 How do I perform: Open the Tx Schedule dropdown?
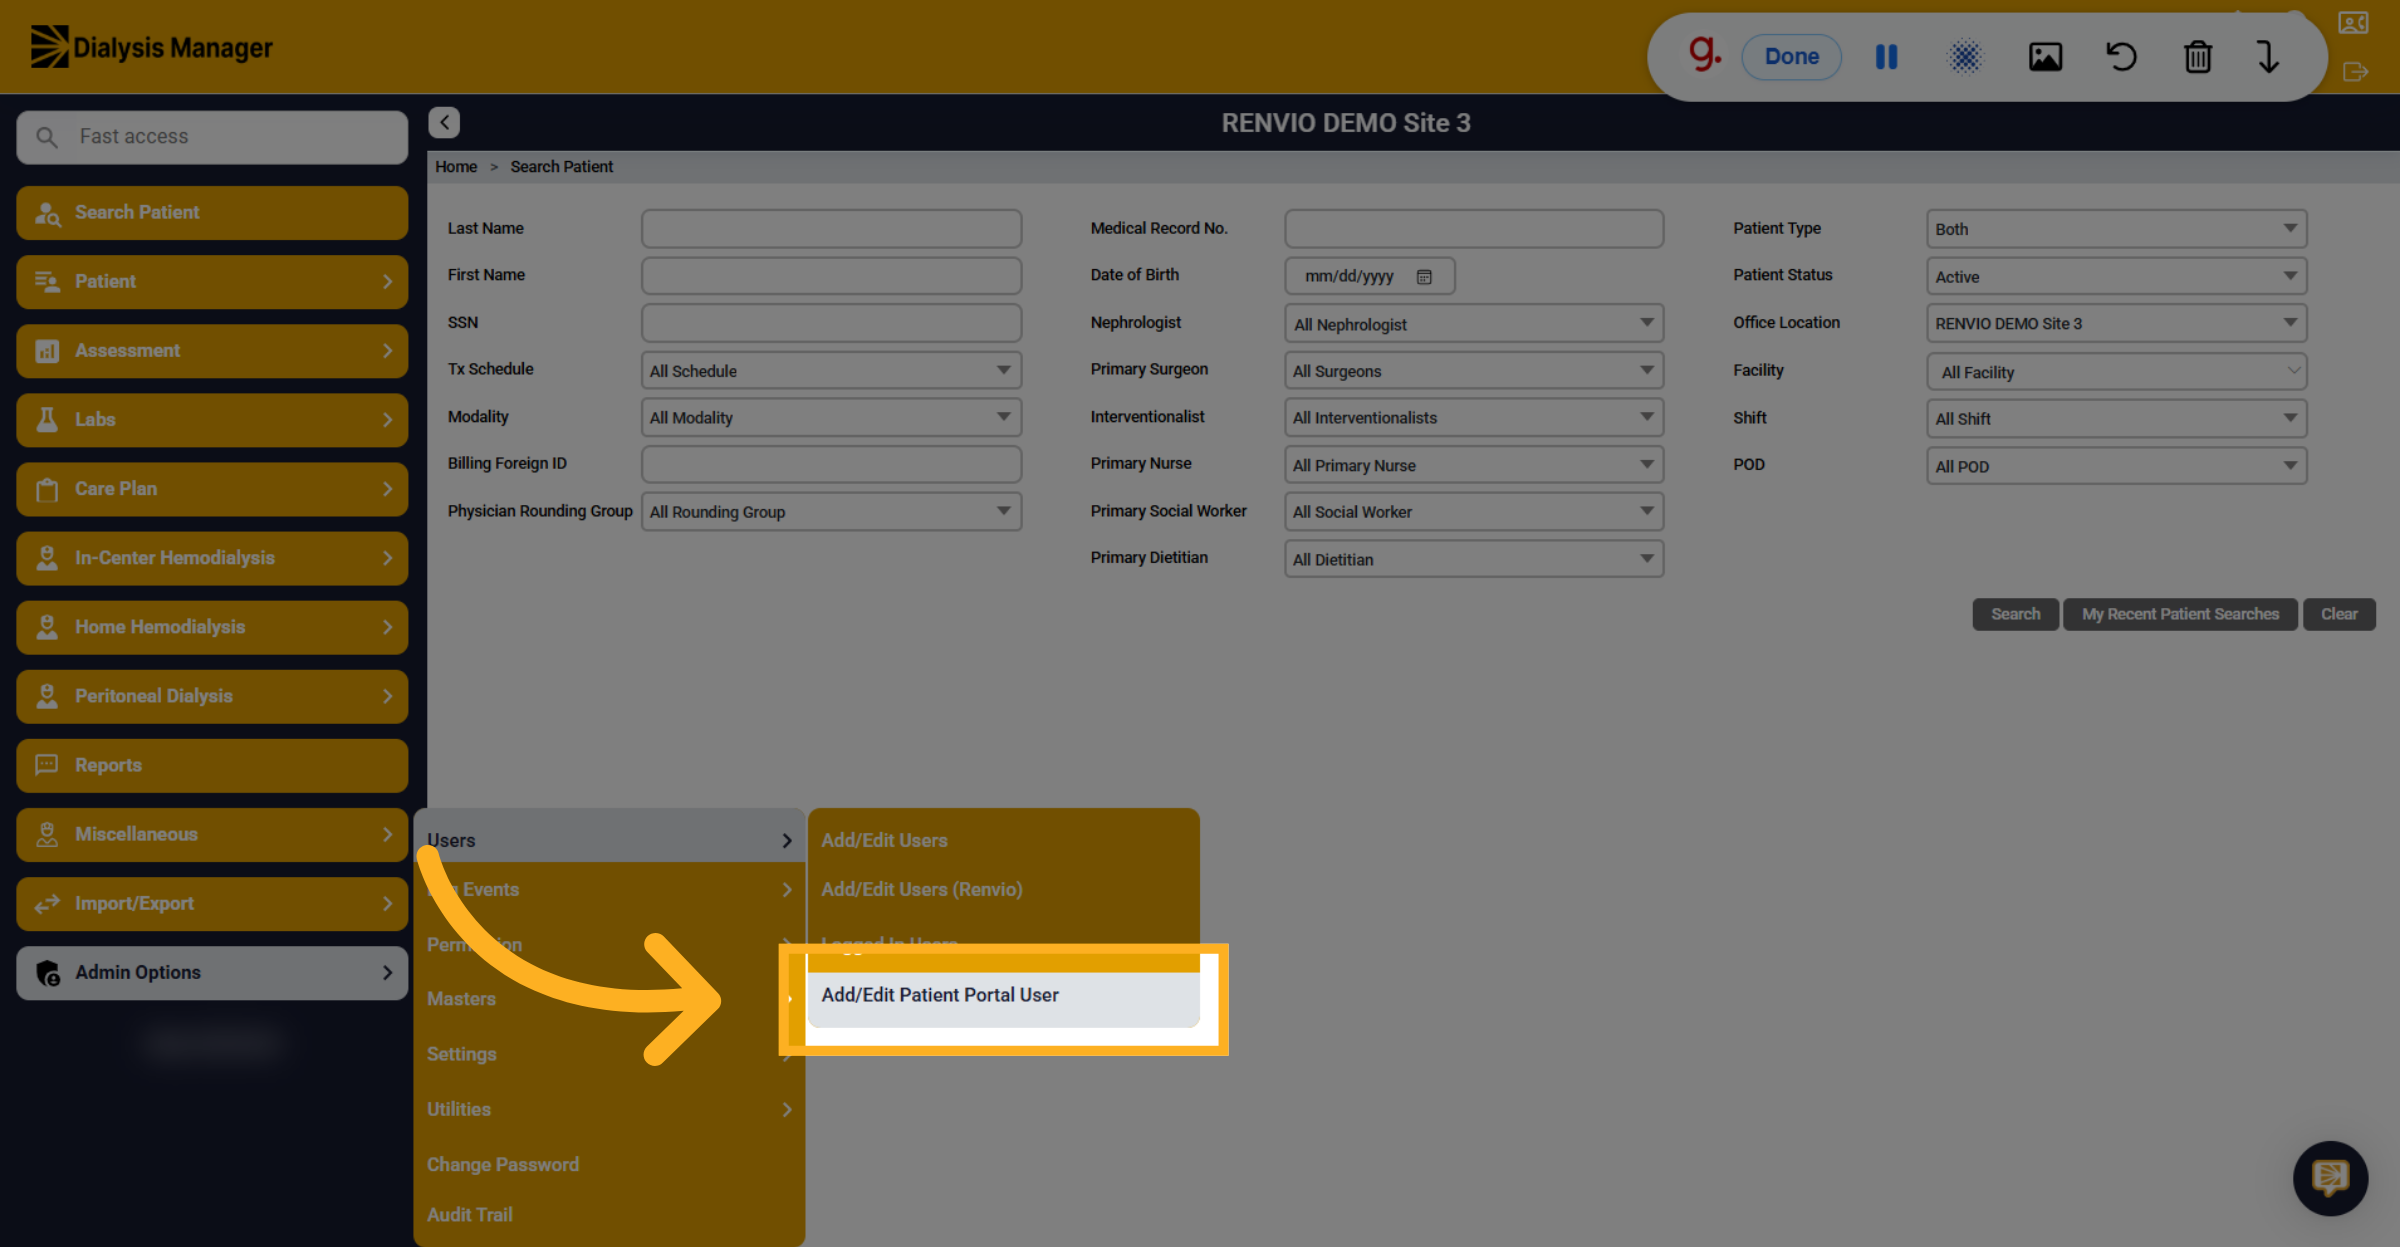pos(831,370)
